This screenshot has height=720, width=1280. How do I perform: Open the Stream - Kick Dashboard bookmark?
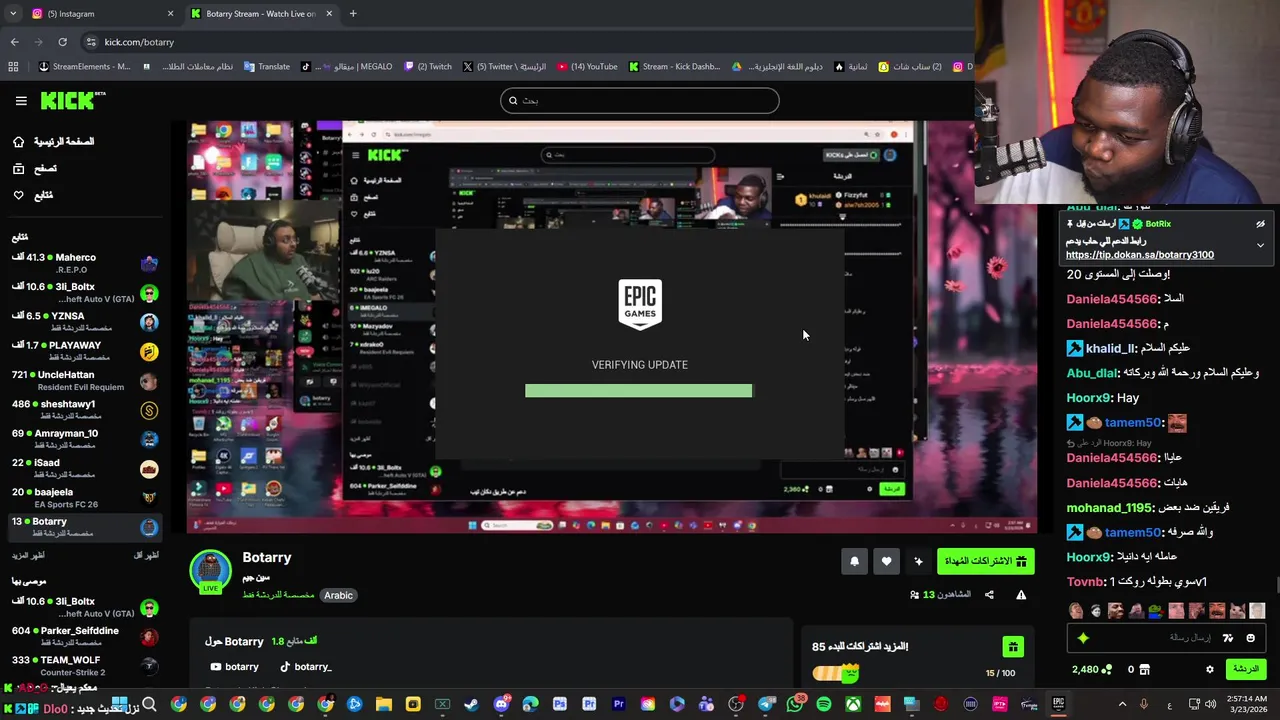(674, 67)
